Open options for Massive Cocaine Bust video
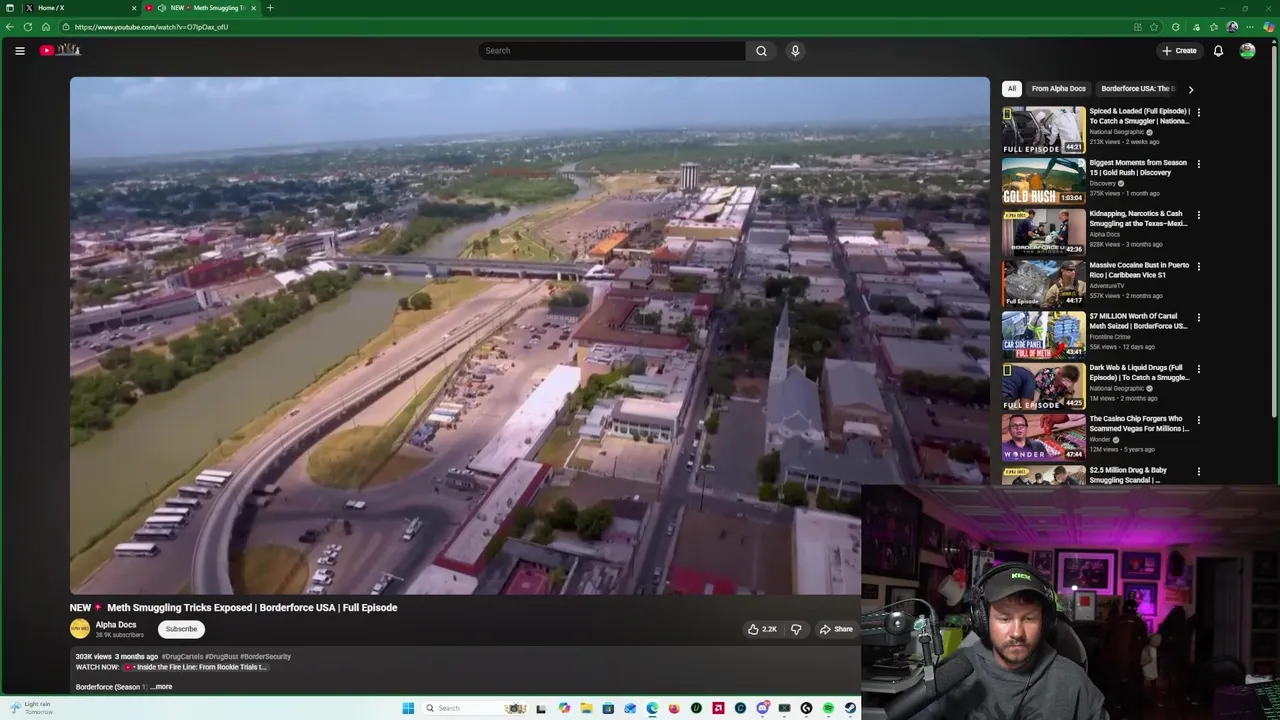The width and height of the screenshot is (1280, 720). coord(1198,267)
